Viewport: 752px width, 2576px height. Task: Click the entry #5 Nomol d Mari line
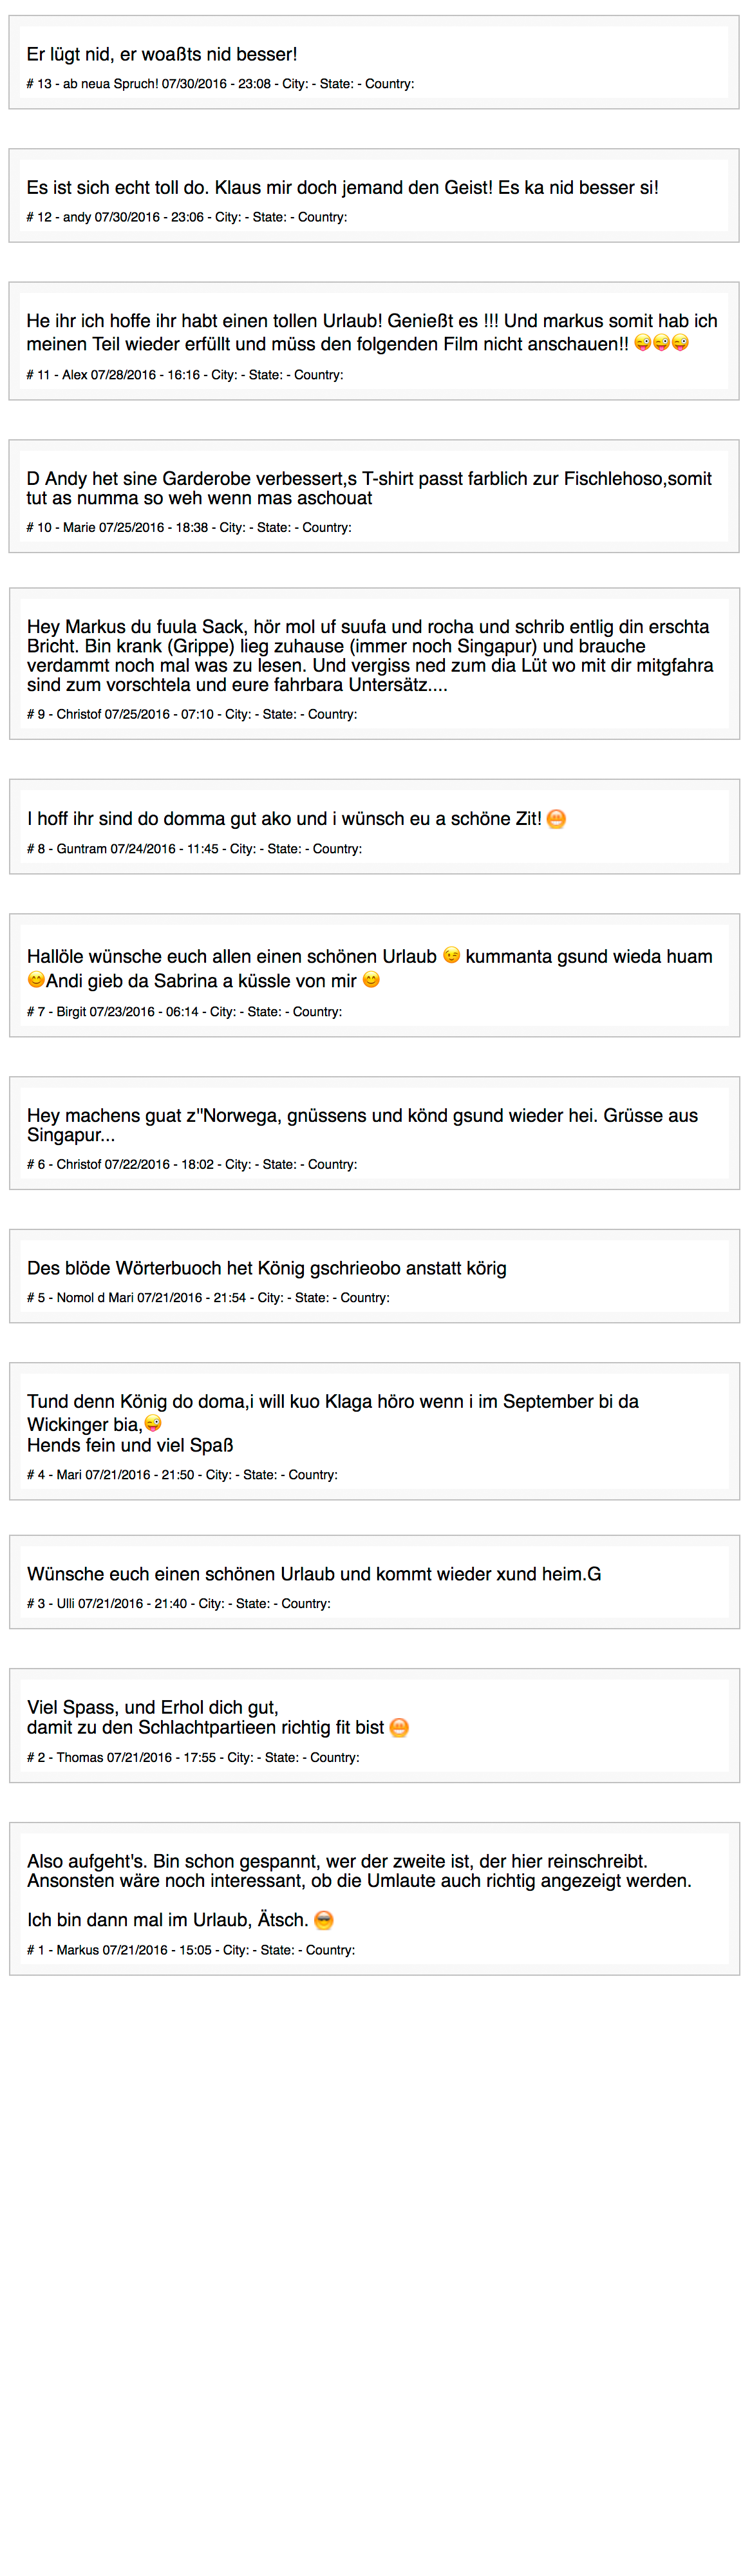208,1298
